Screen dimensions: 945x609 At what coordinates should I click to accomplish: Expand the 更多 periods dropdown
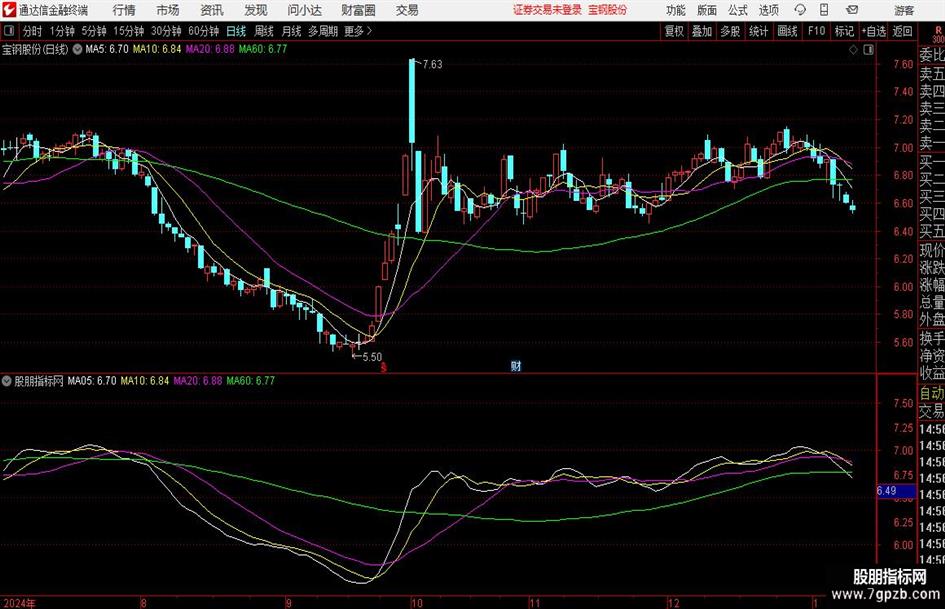pyautogui.click(x=357, y=31)
